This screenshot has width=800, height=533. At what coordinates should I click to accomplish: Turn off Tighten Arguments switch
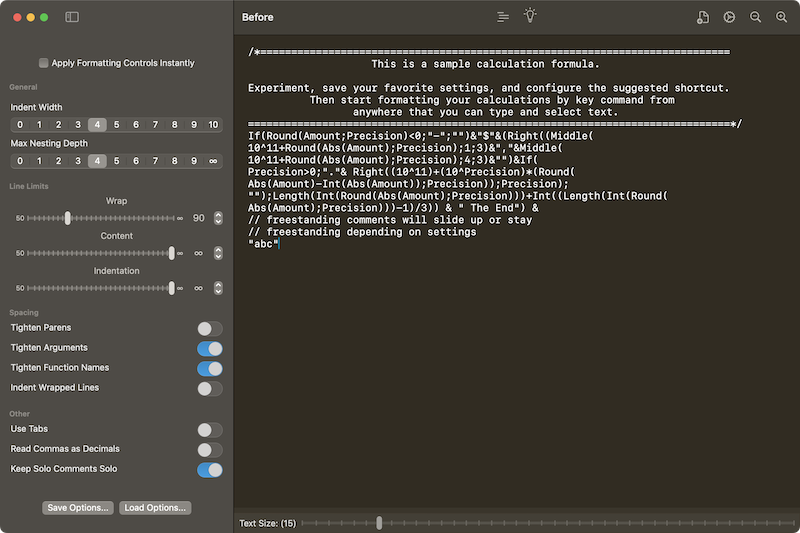pos(210,348)
